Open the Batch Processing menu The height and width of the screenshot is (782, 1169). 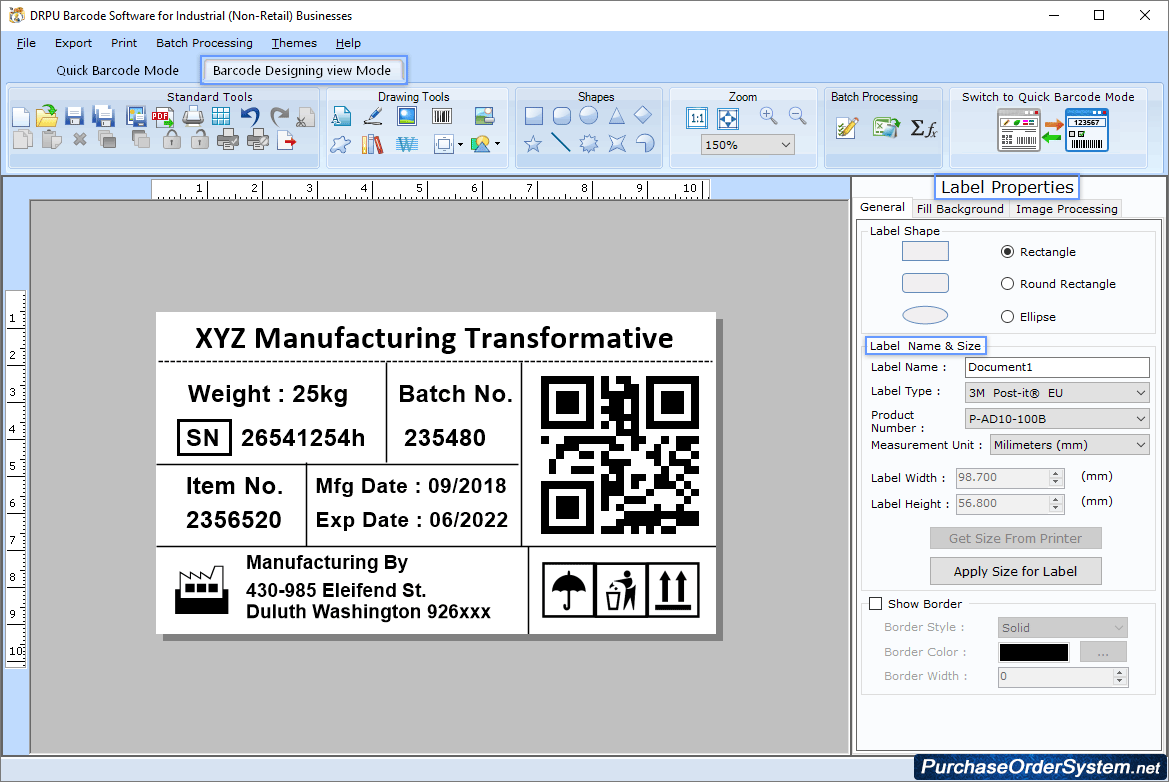pos(204,43)
